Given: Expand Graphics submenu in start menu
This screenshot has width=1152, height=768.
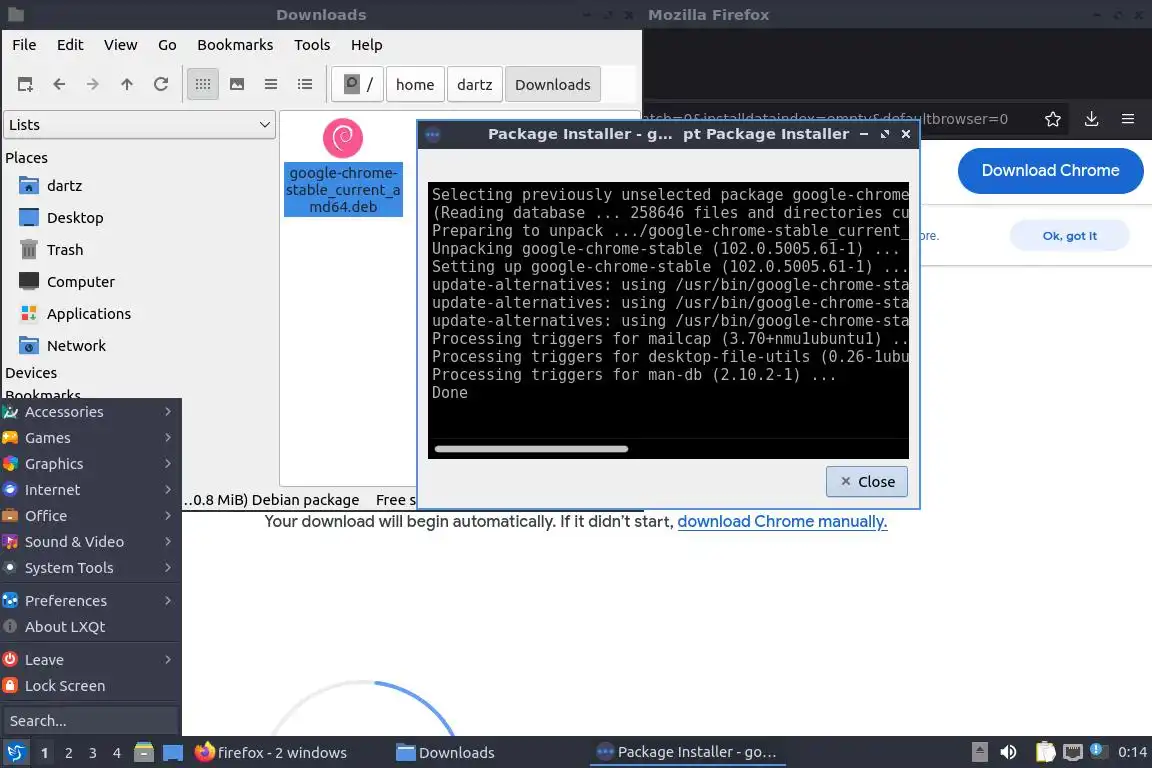Looking at the screenshot, I should click(x=90, y=464).
